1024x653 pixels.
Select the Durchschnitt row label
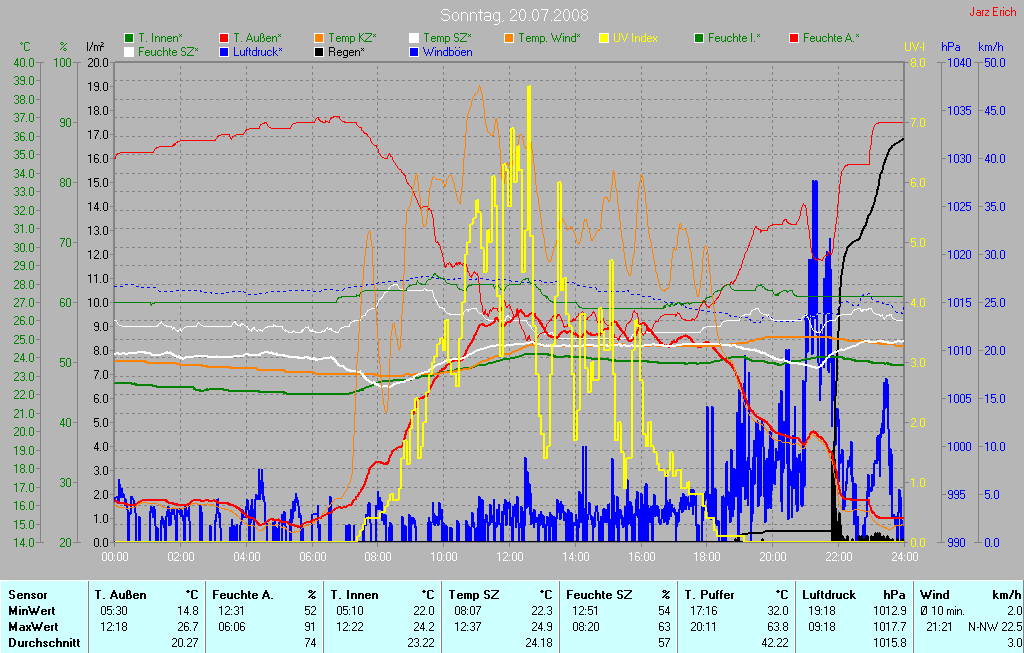click(44, 643)
